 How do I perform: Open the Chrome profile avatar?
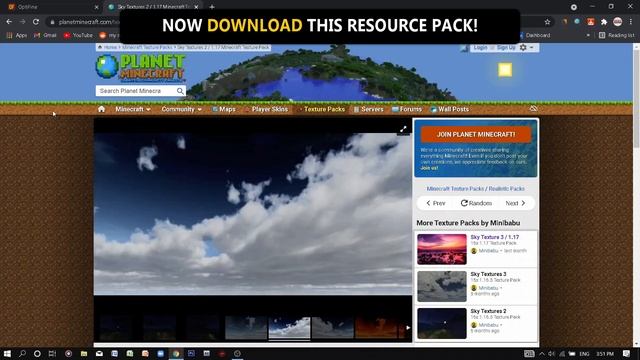click(618, 22)
